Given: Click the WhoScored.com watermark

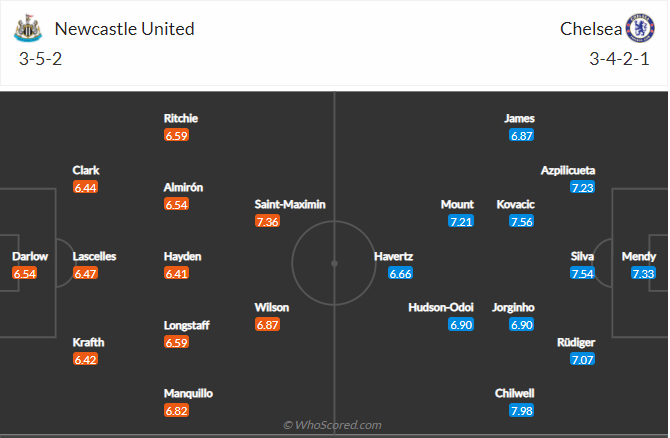Looking at the screenshot, I should (334, 425).
